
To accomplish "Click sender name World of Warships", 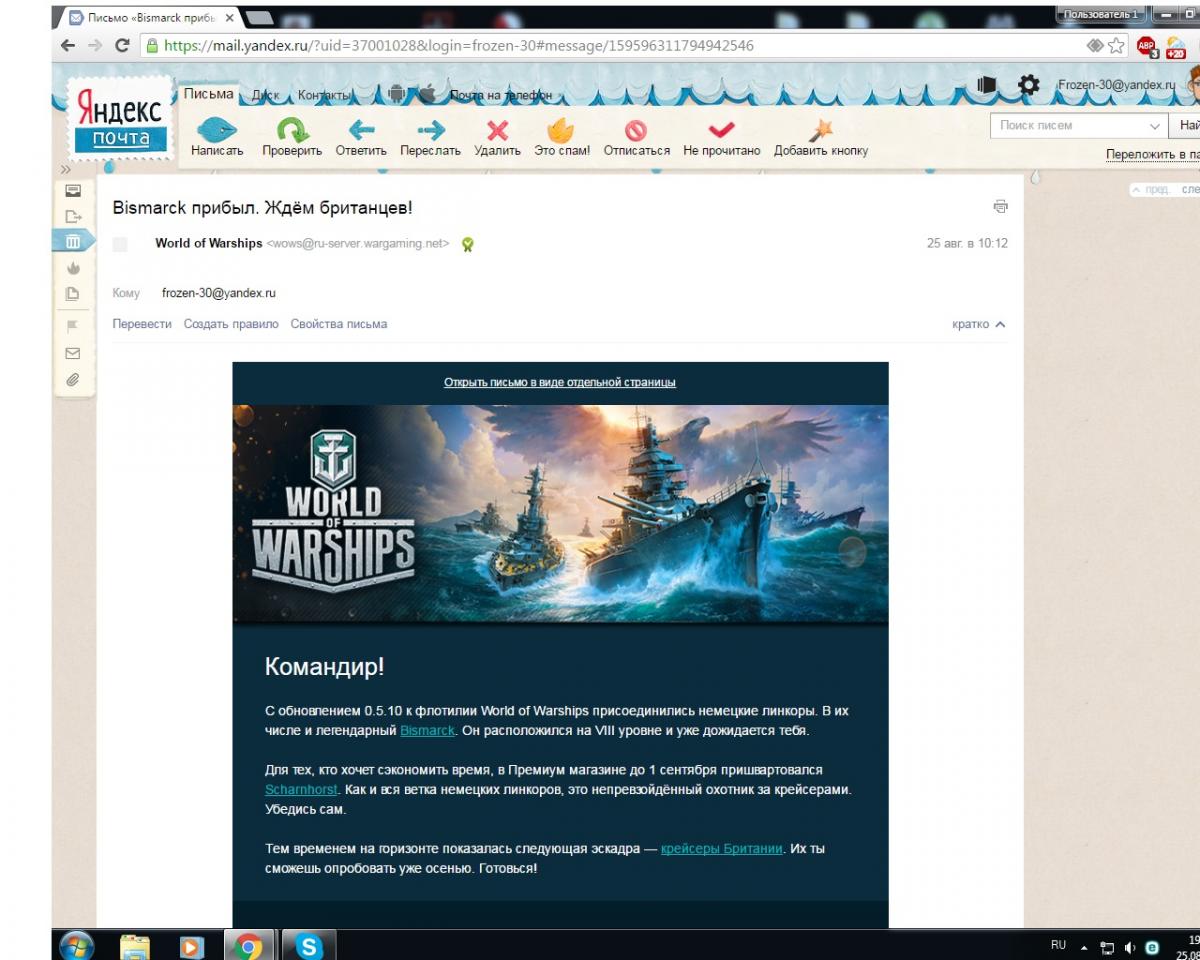I will click(x=209, y=243).
